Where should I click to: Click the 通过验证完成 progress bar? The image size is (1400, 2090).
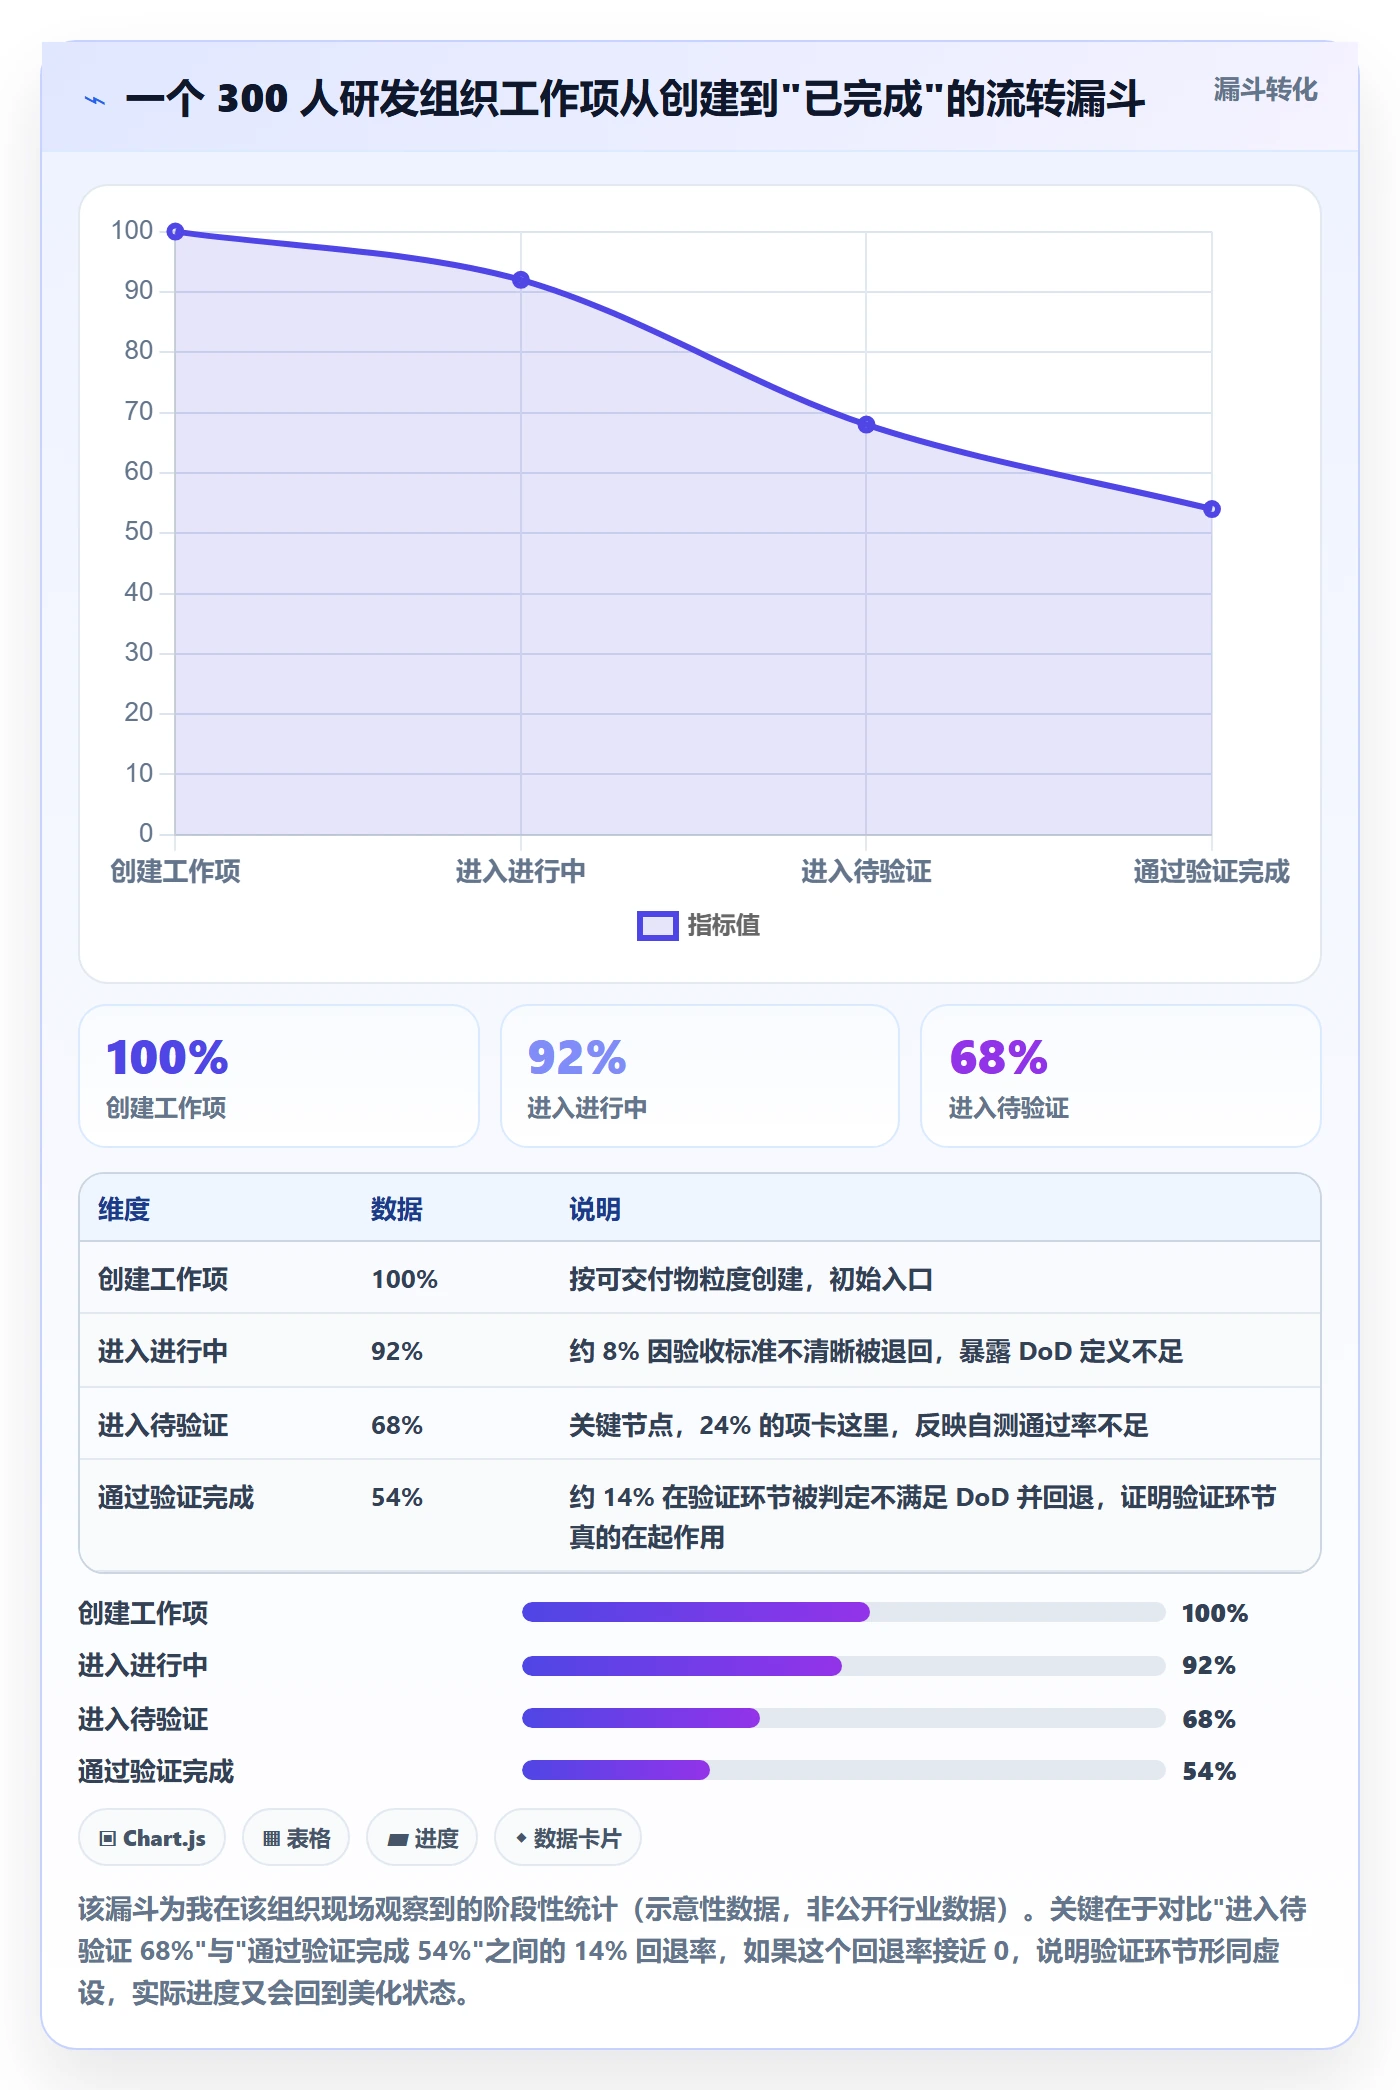pos(844,1770)
